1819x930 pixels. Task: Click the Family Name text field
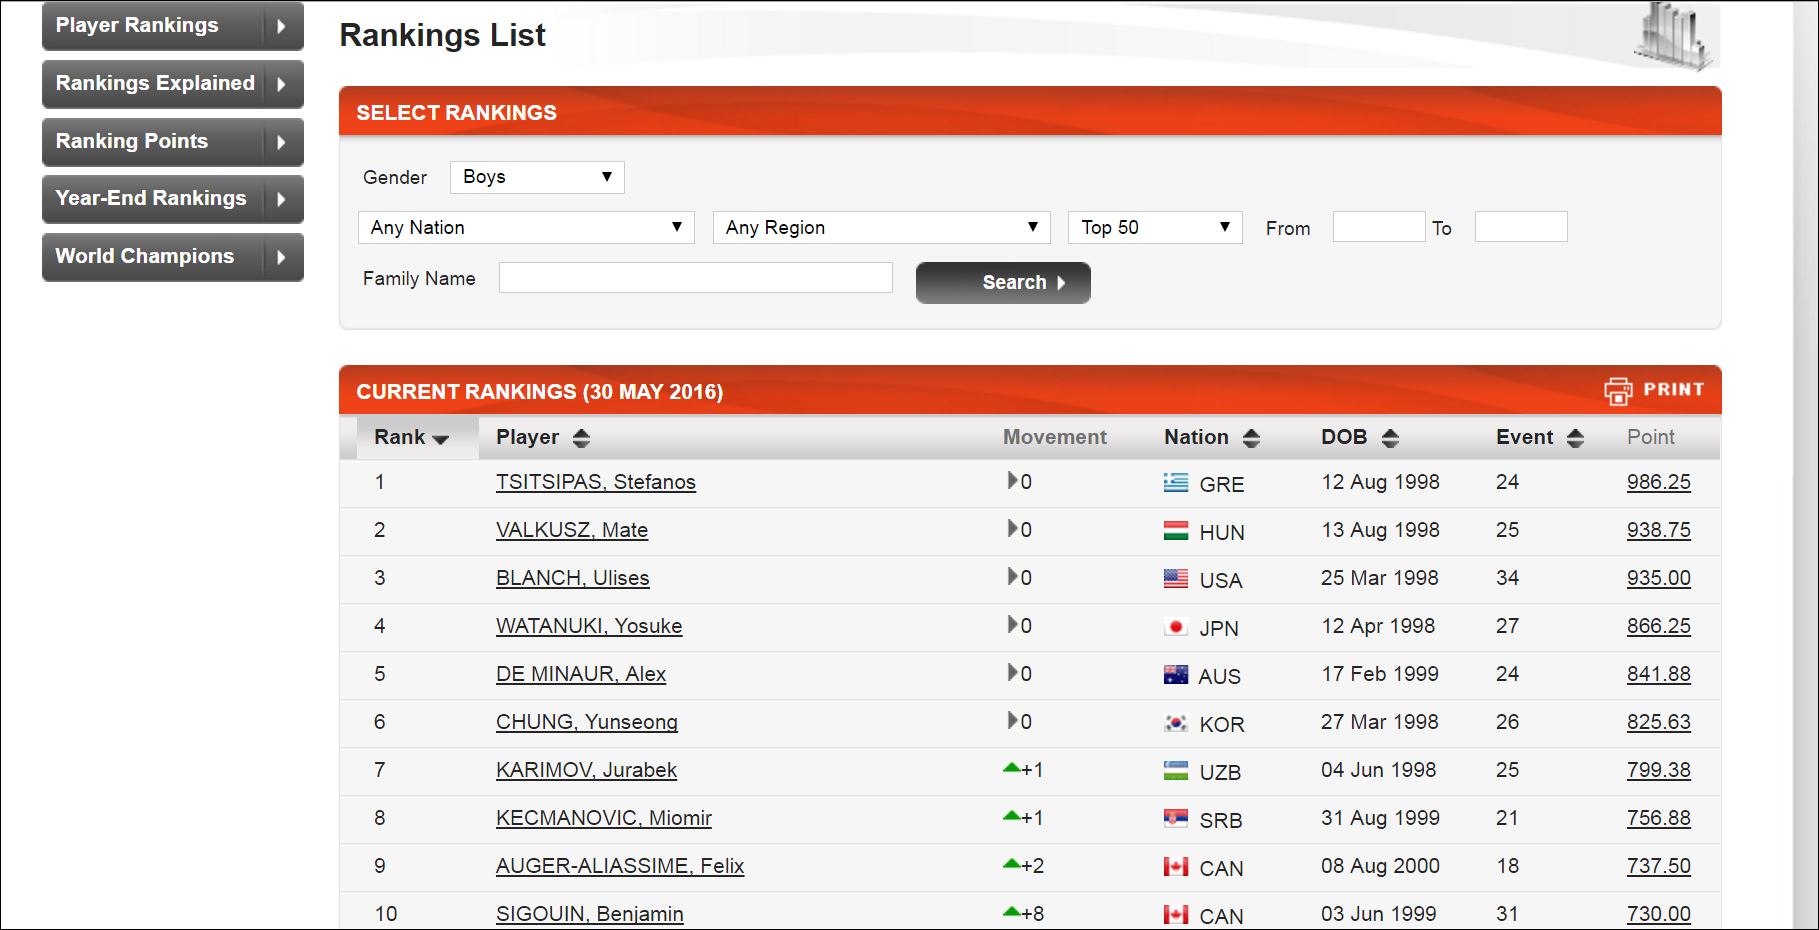pos(695,278)
